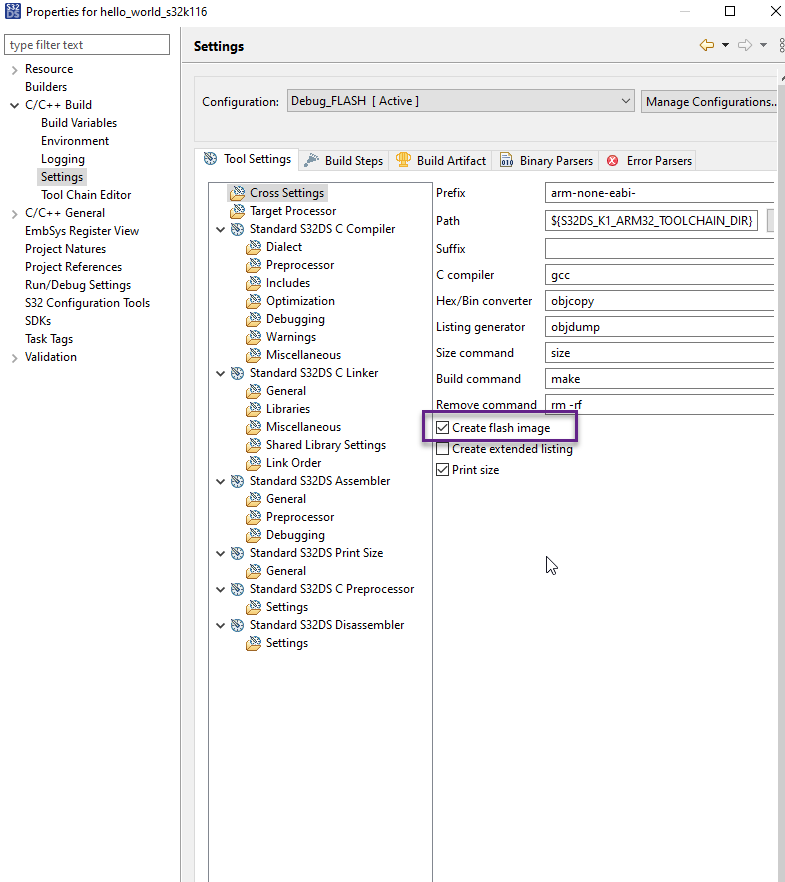Open Environment settings page
The width and height of the screenshot is (785, 882).
click(x=75, y=141)
